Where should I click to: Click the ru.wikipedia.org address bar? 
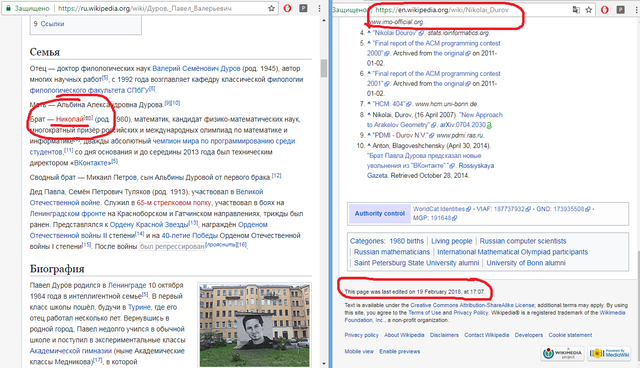pos(145,8)
